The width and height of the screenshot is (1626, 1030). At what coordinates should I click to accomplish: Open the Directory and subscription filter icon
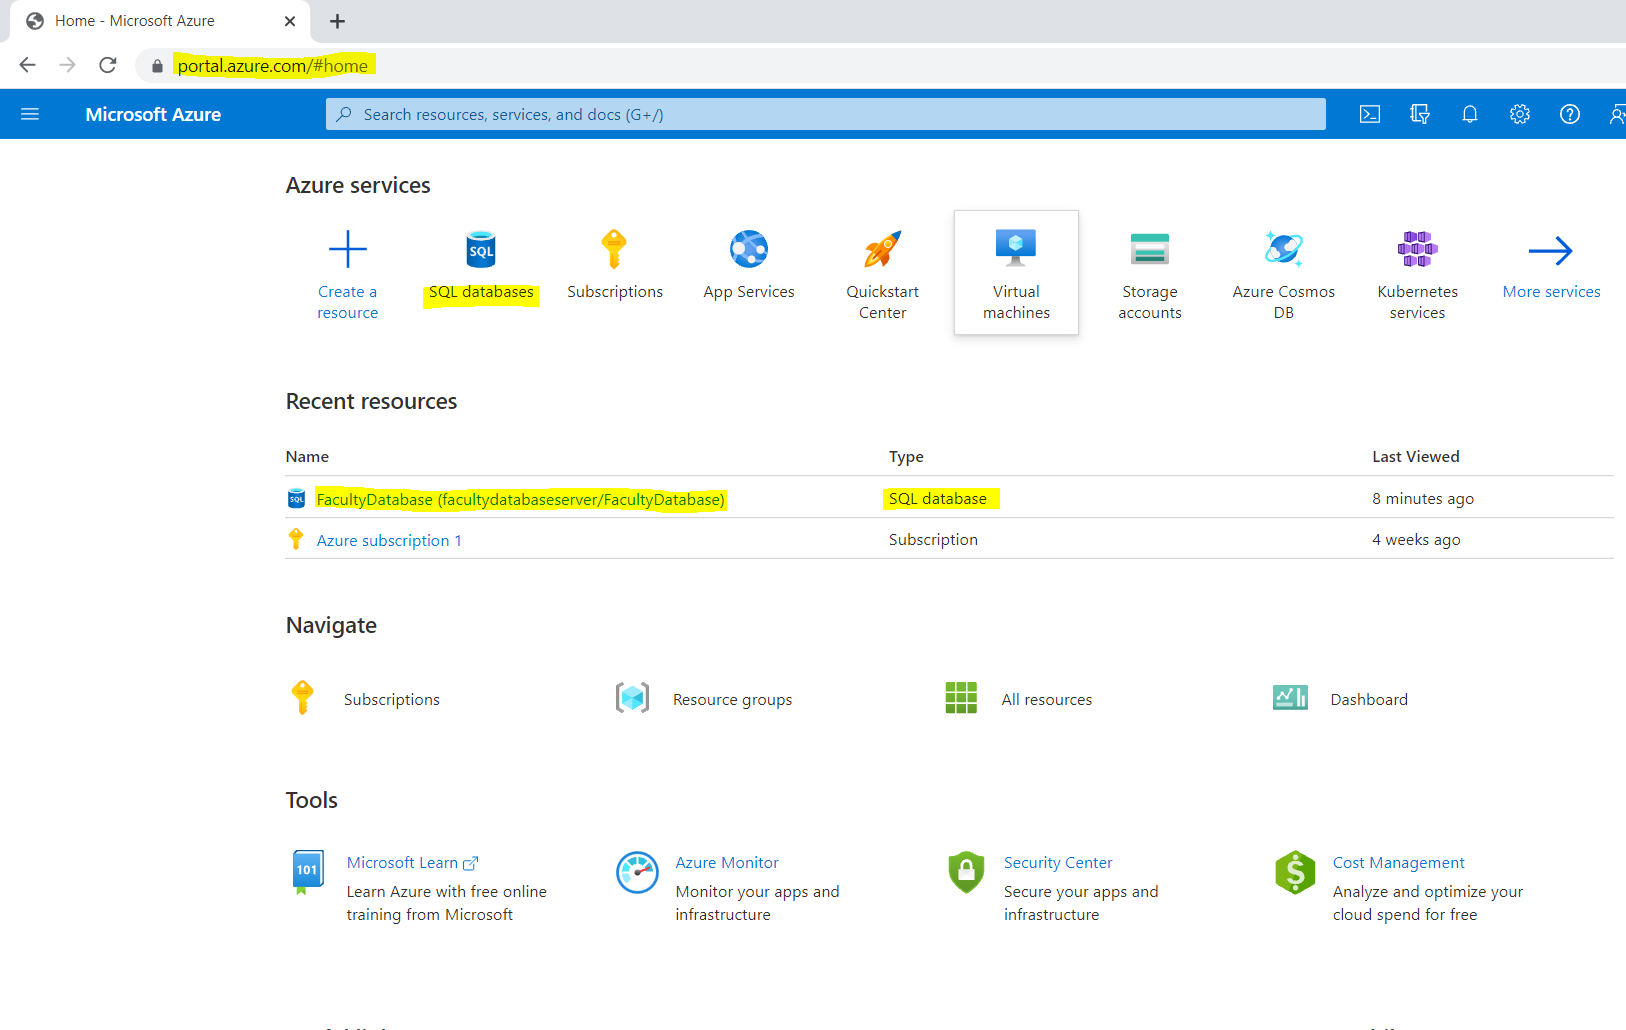coord(1420,114)
